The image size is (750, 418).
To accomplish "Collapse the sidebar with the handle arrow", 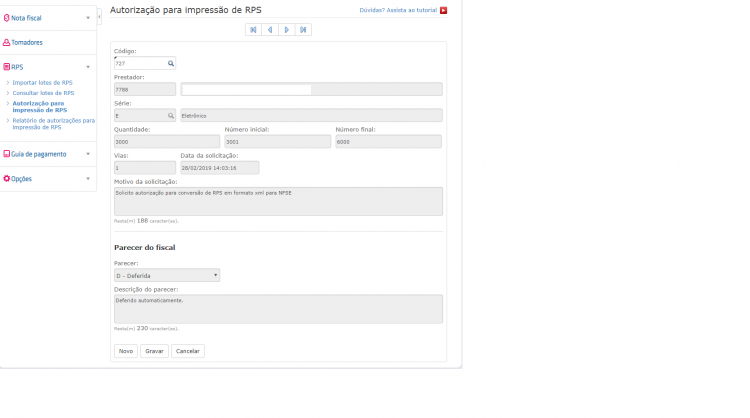I will coord(99,17).
